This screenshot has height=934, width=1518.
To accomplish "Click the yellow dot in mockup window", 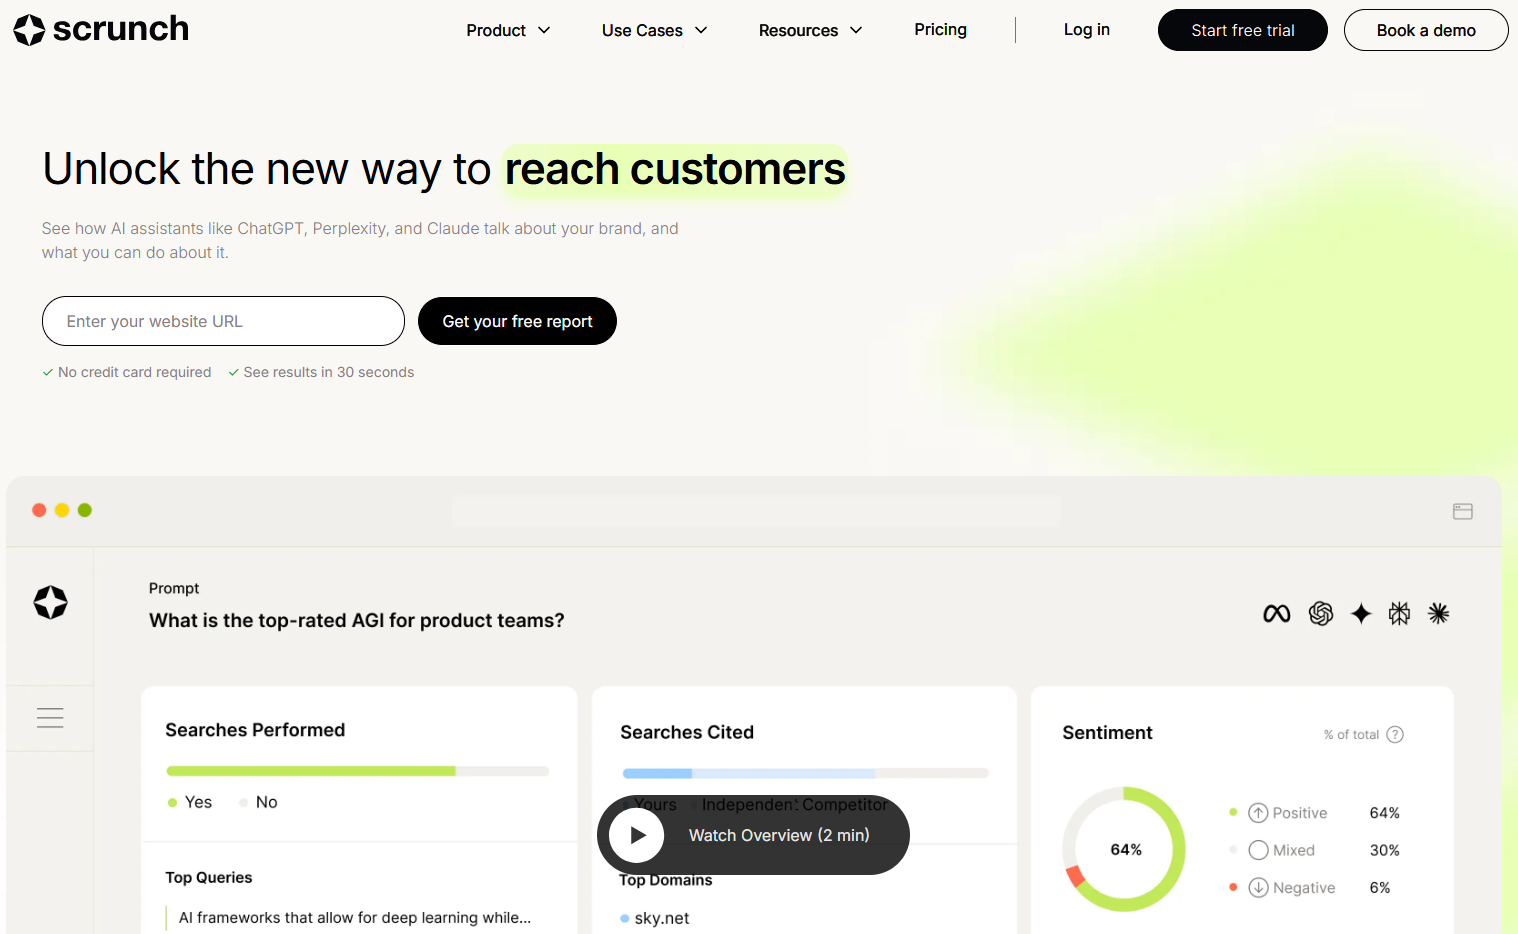I will 62,510.
